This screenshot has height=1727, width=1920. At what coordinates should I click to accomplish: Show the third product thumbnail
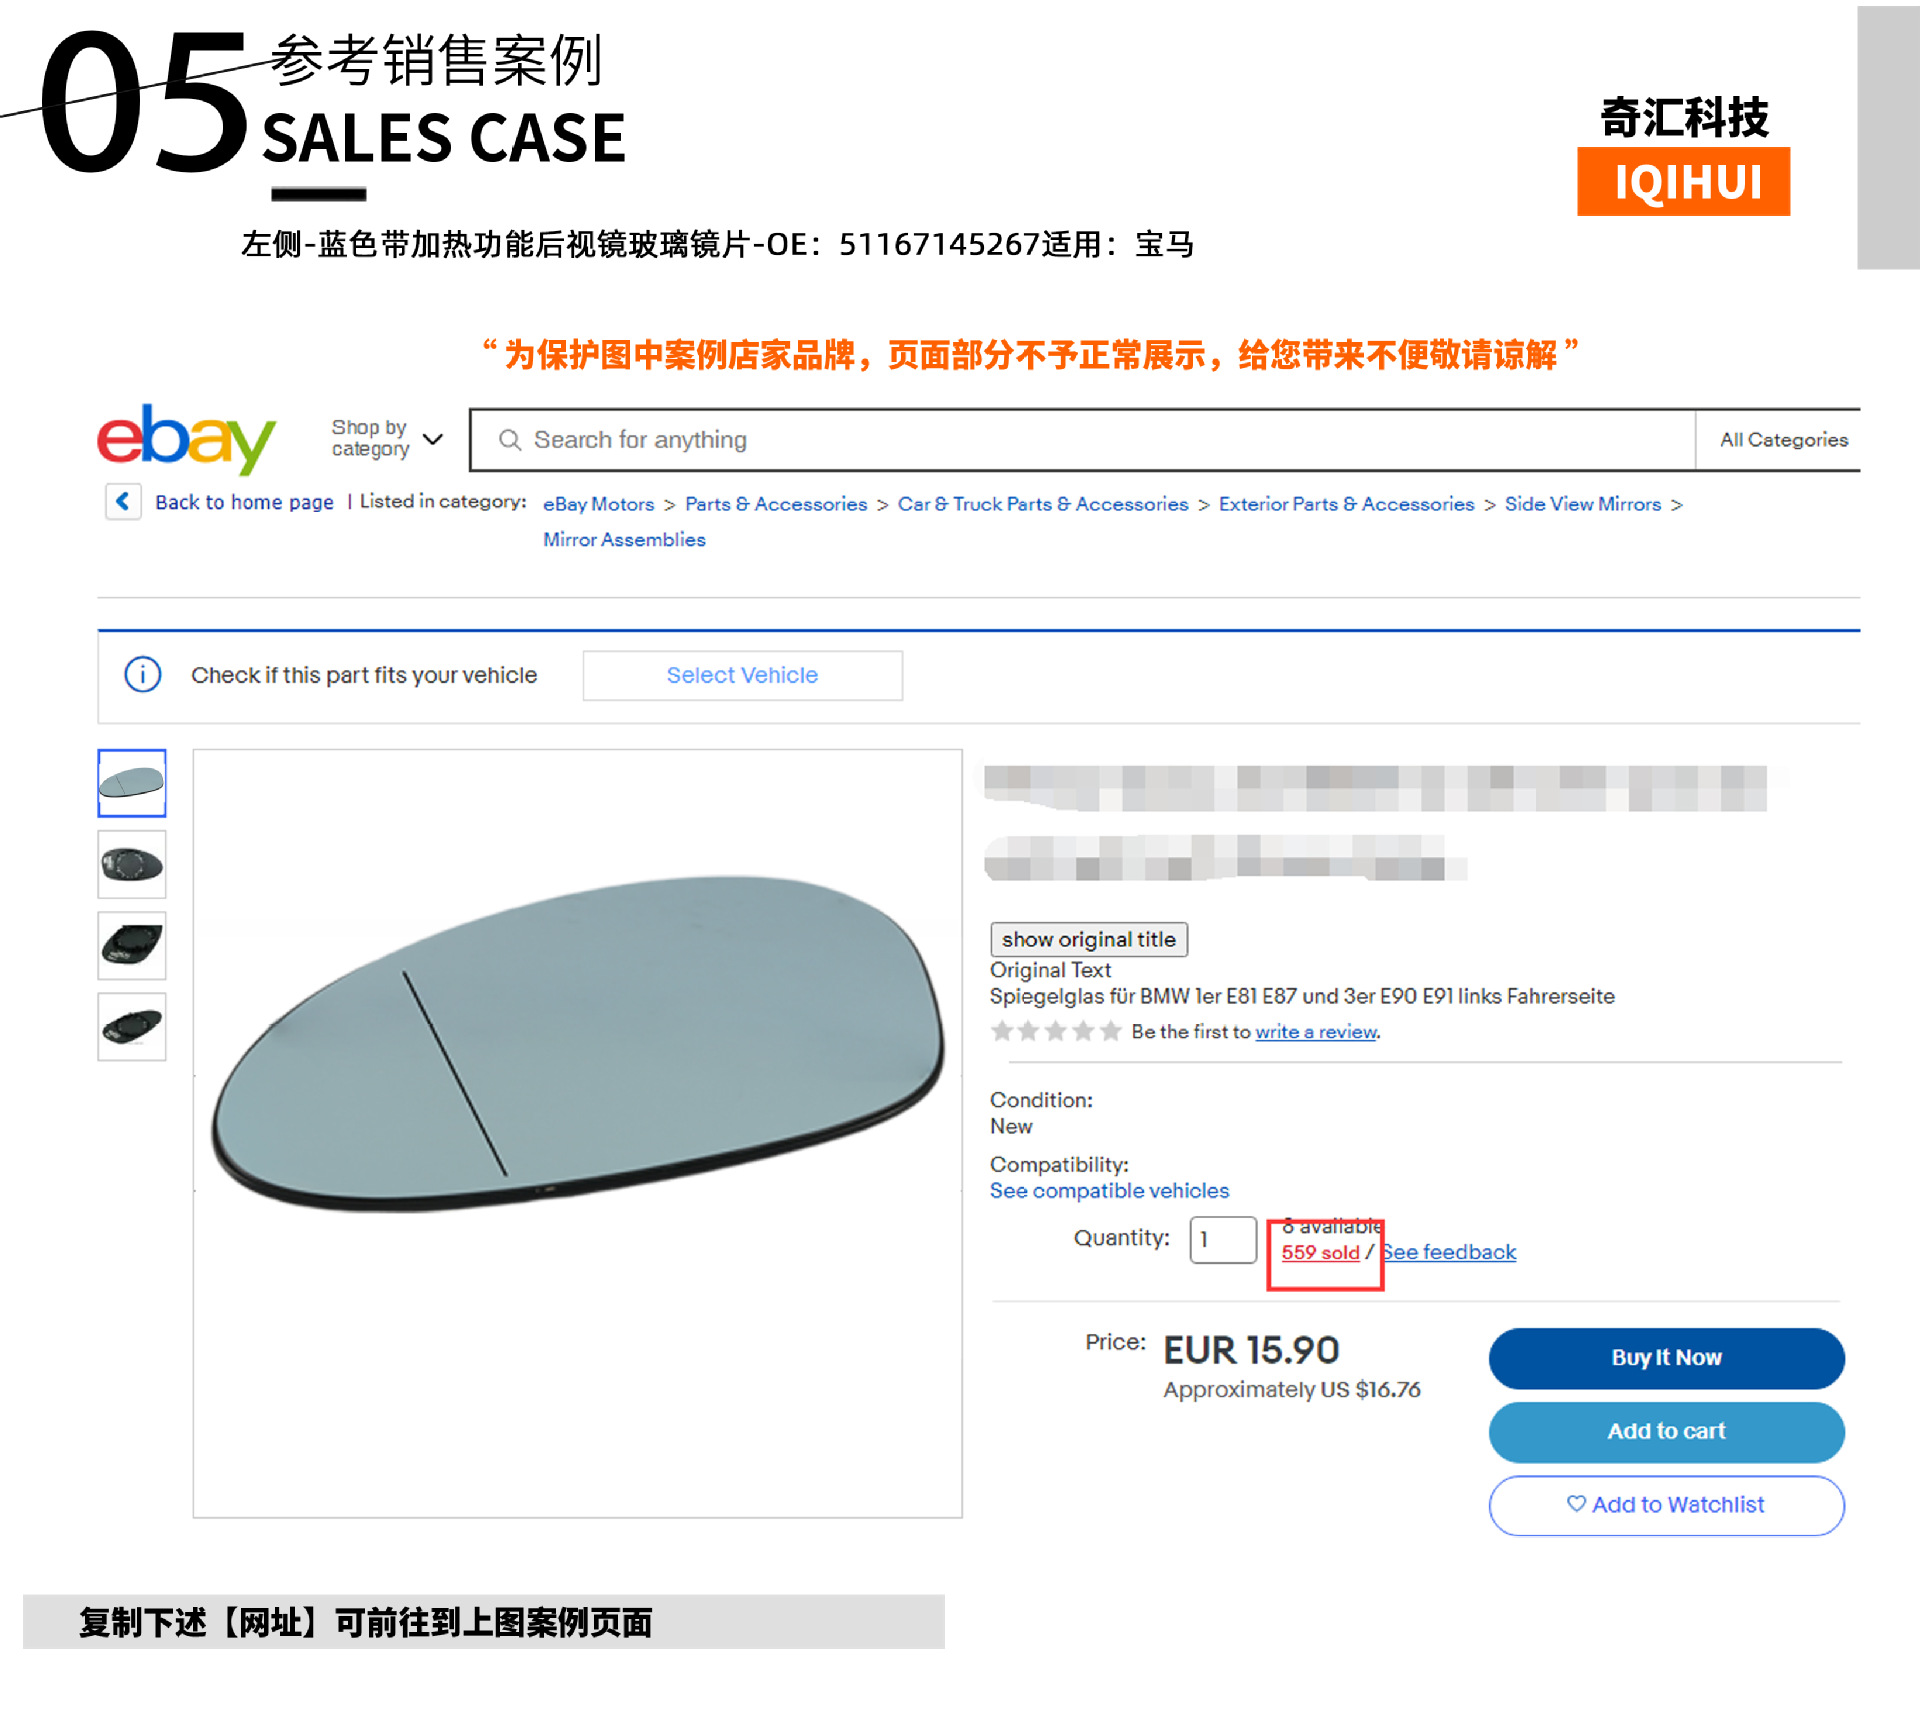tap(132, 945)
